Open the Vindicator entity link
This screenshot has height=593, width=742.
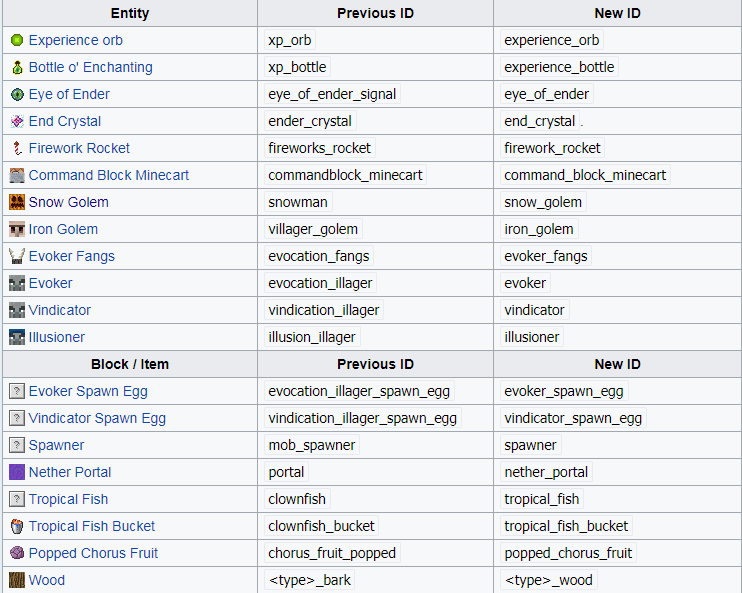[59, 310]
